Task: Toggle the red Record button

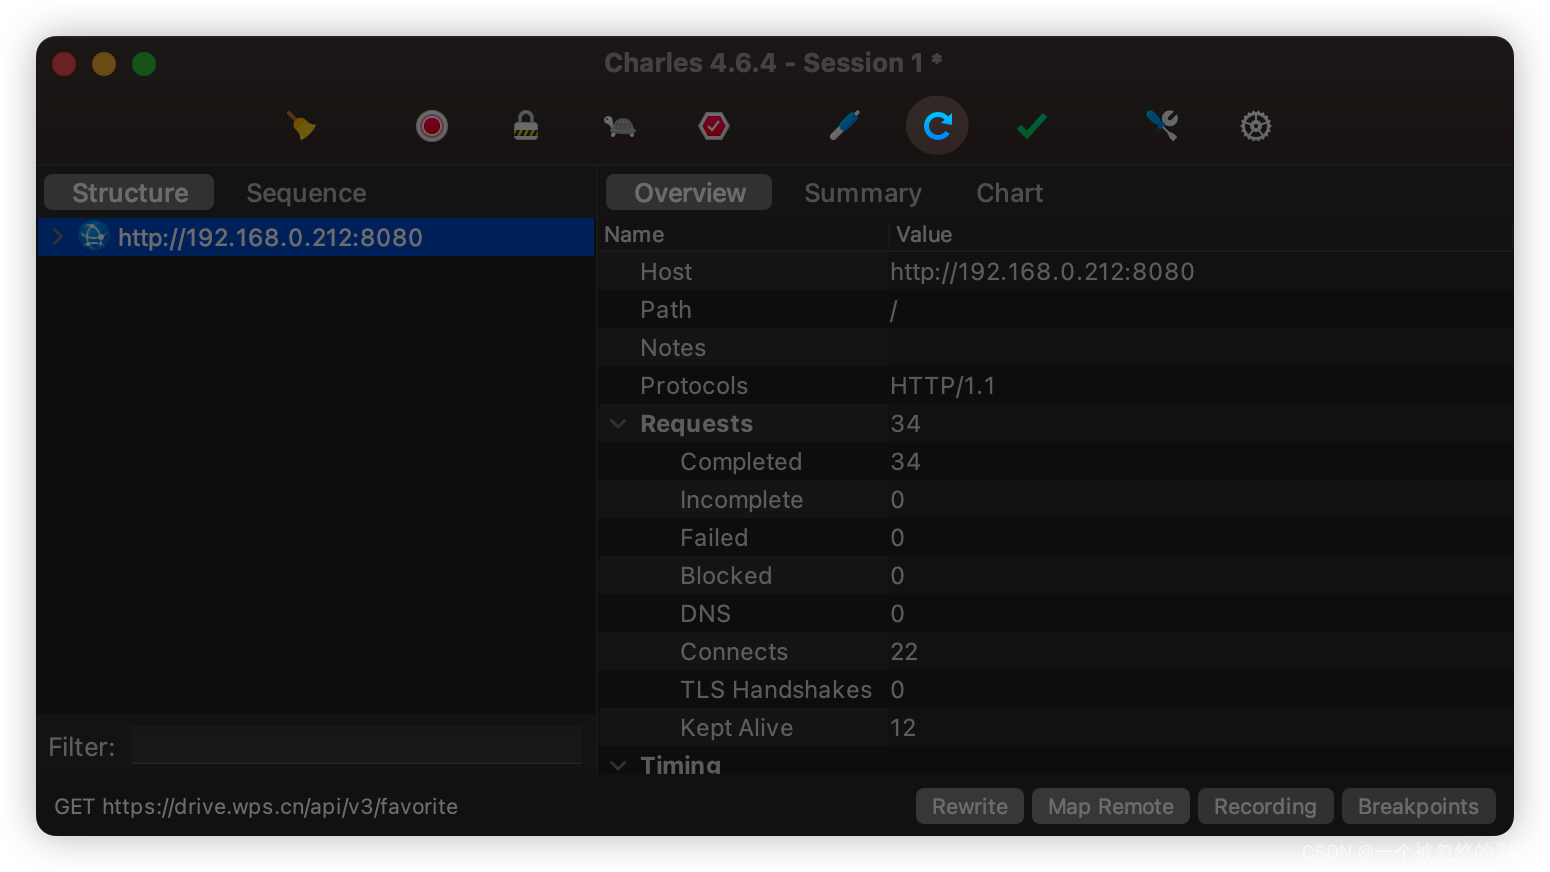Action: pyautogui.click(x=432, y=126)
